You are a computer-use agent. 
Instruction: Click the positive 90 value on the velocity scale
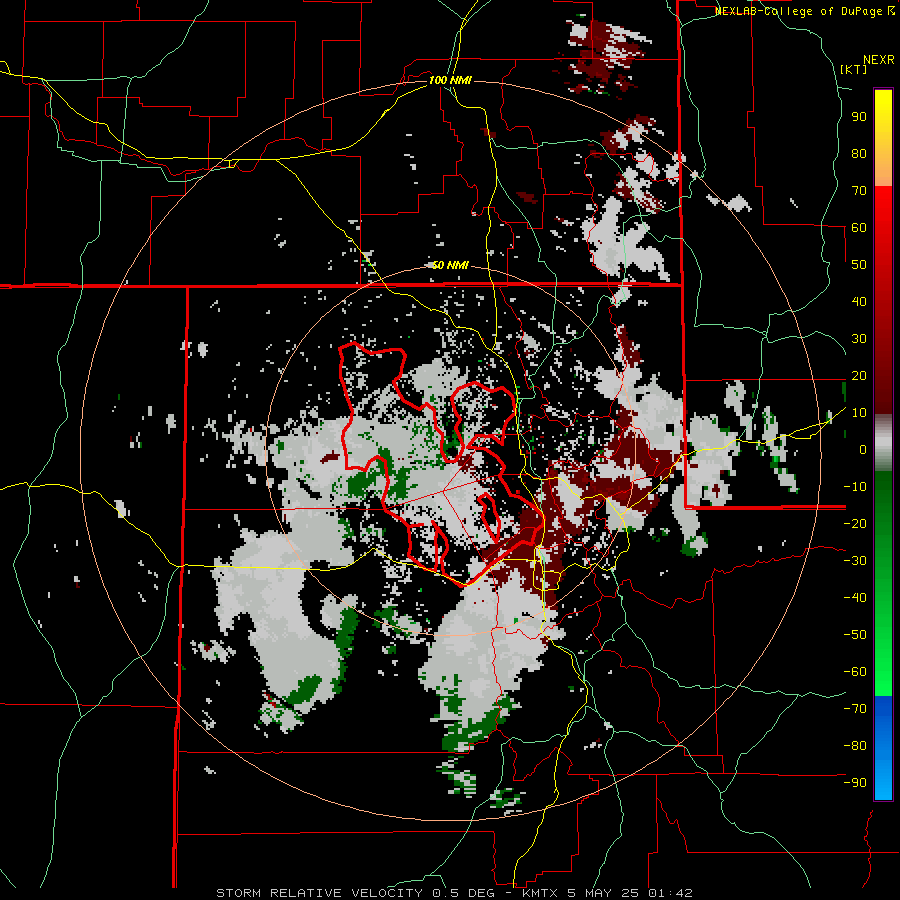click(859, 117)
